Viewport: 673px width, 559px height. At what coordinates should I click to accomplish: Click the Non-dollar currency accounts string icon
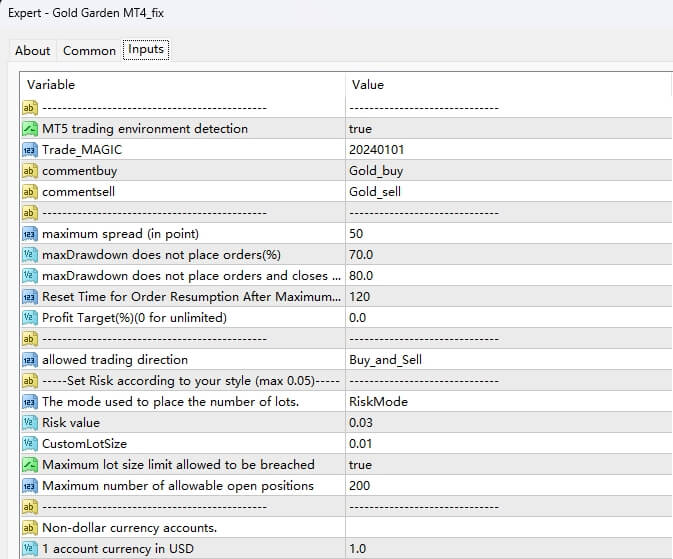(x=30, y=527)
